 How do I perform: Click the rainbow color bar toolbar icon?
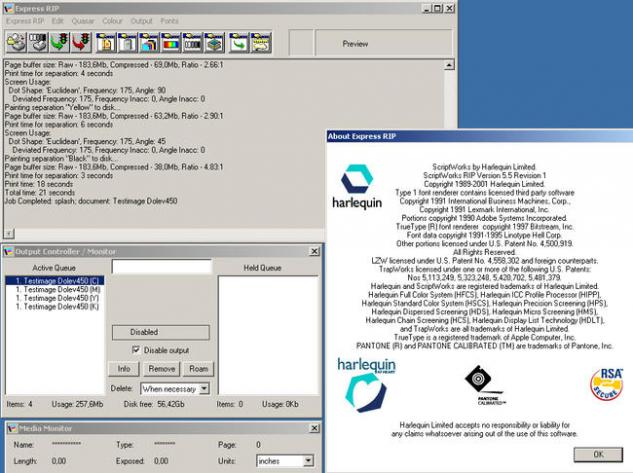tap(169, 43)
